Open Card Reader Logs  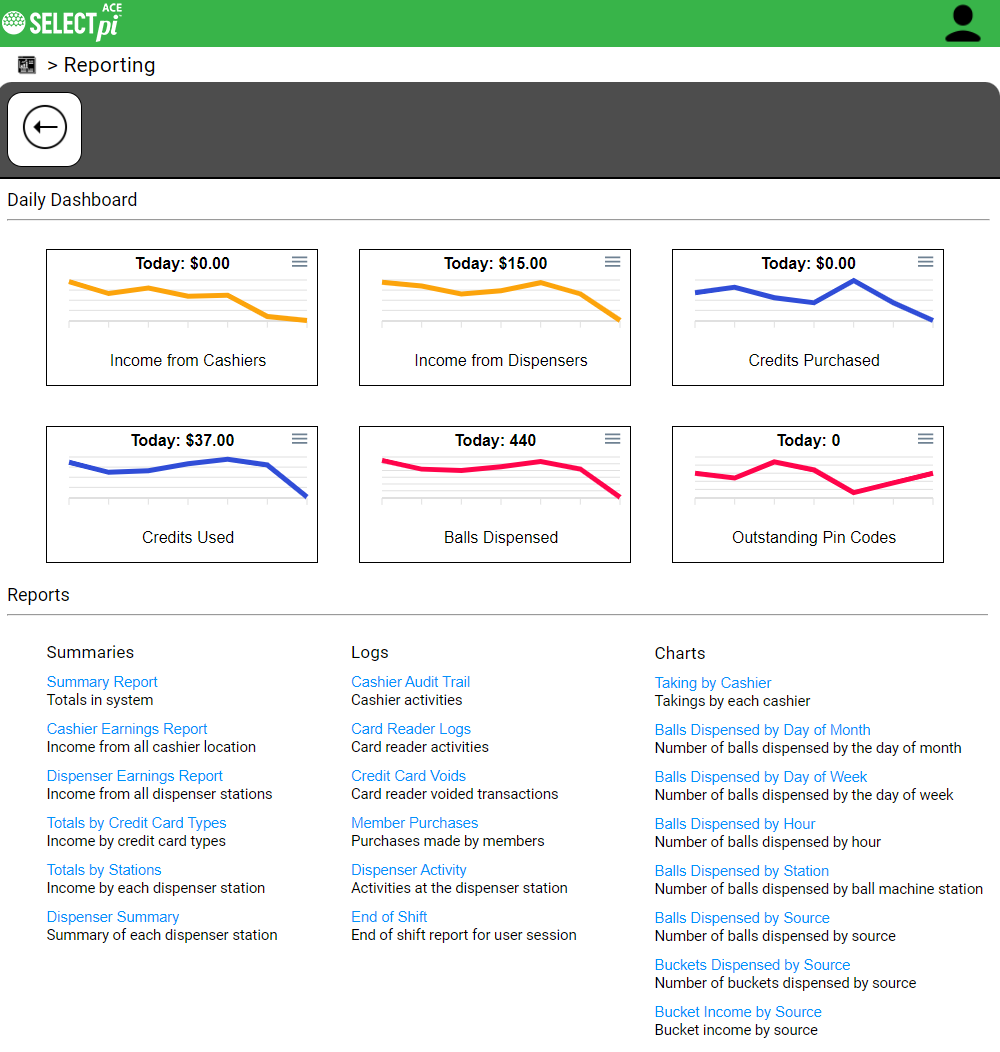[410, 729]
